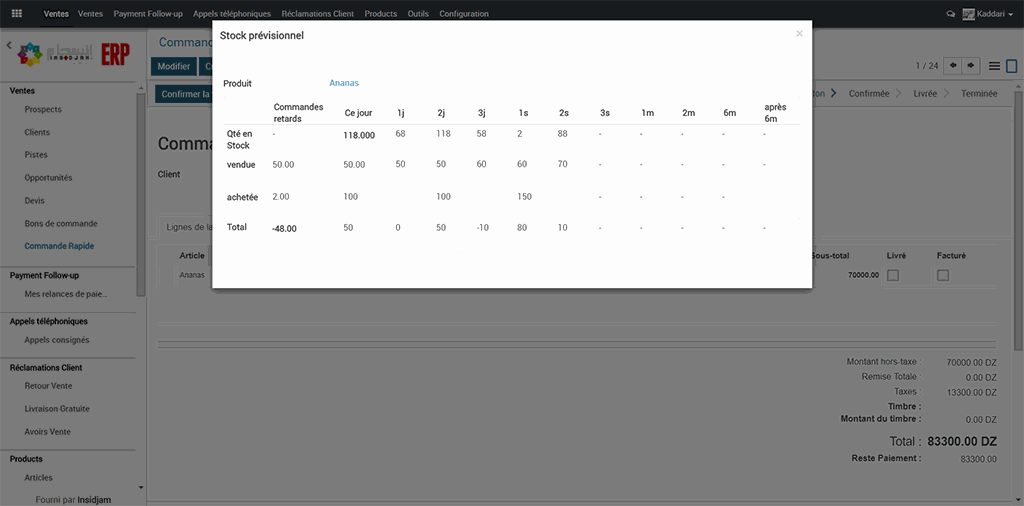The width and height of the screenshot is (1024, 506).
Task: Open Prospects in the sidebar
Action: [x=43, y=109]
